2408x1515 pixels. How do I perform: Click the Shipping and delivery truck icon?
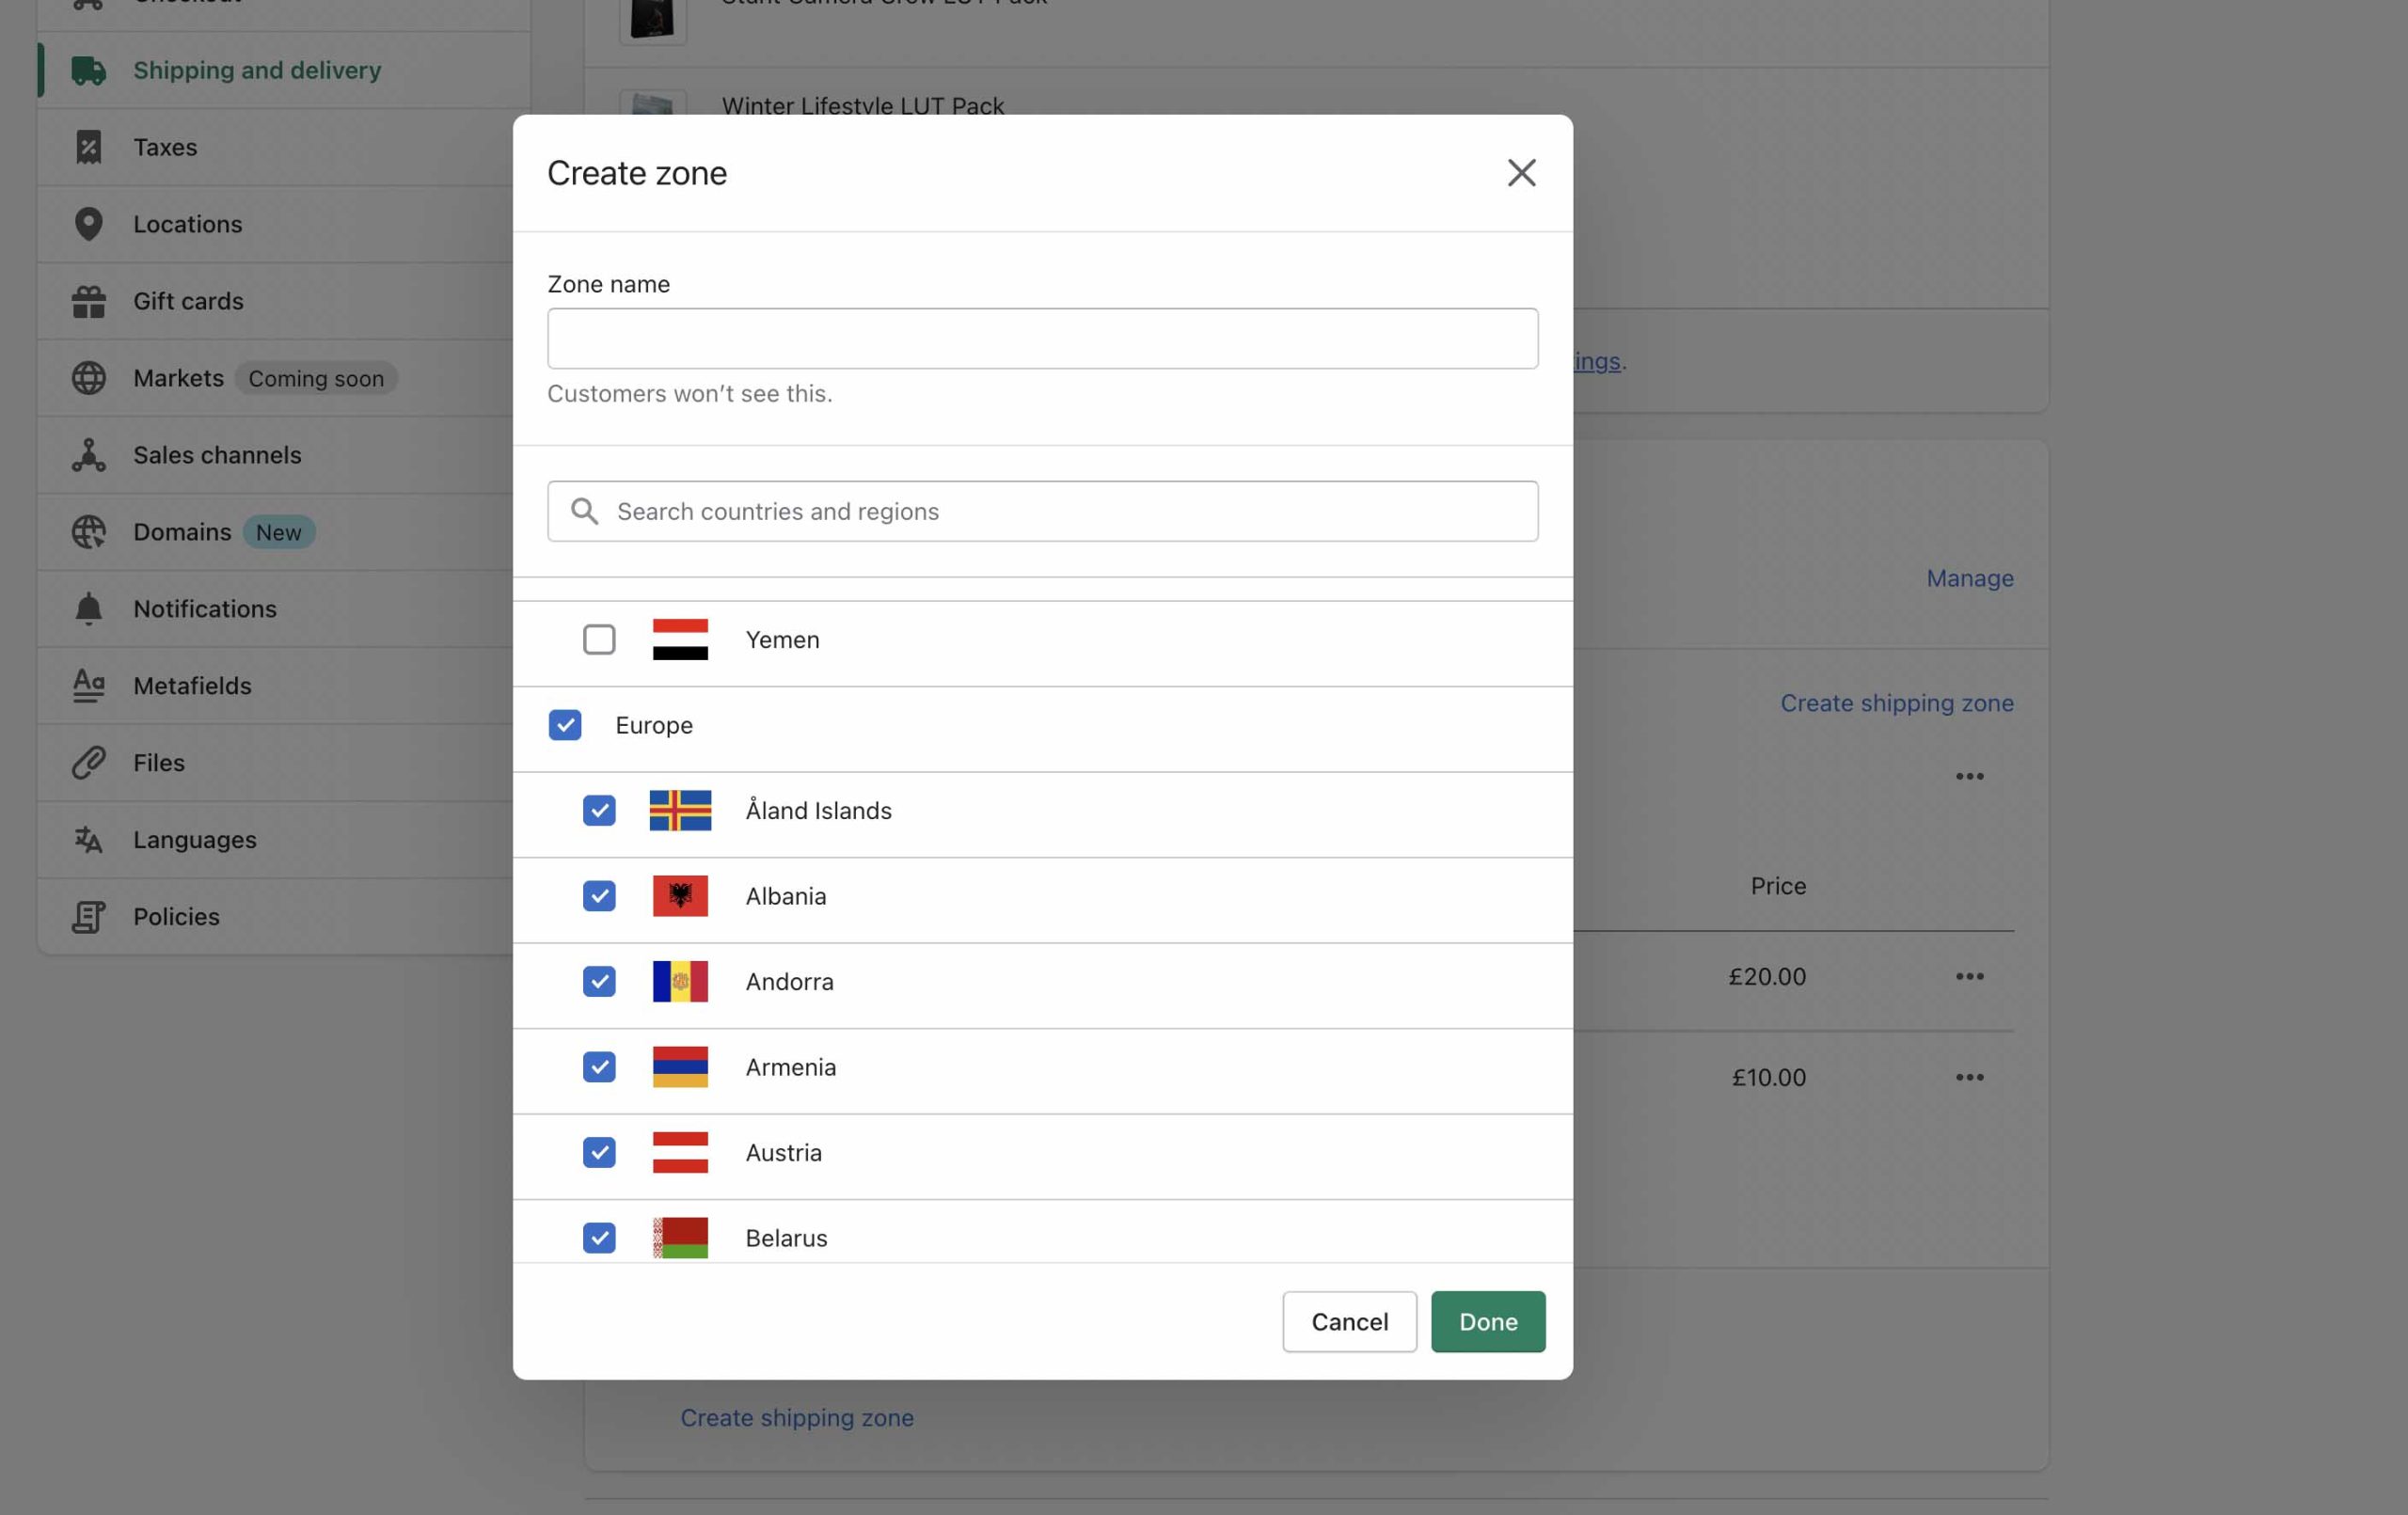(88, 70)
